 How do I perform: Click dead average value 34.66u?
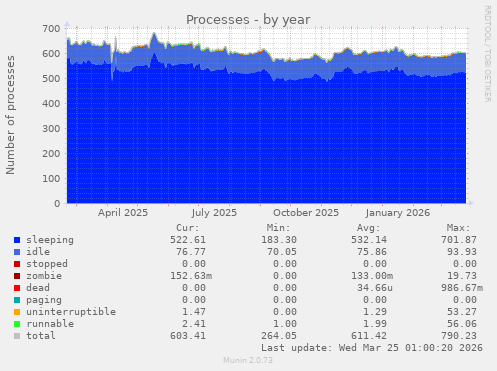click(x=375, y=288)
